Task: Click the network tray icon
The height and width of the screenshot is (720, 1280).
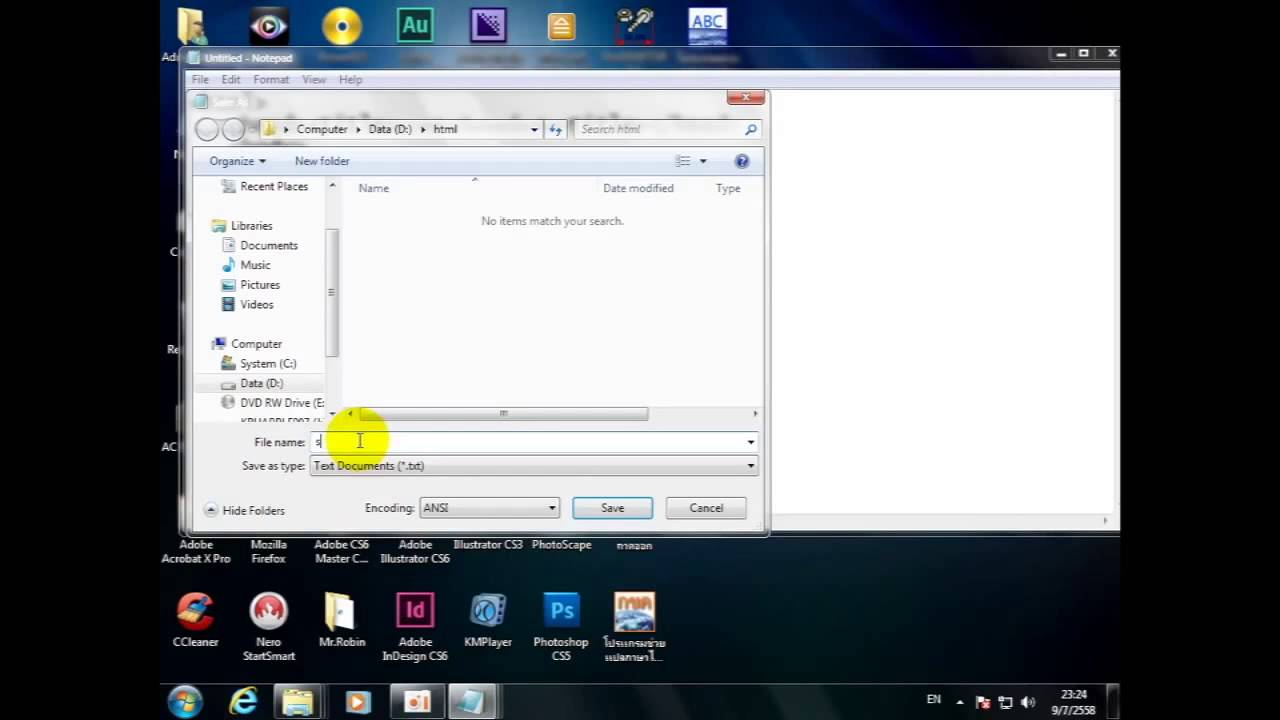Action: 1006,702
